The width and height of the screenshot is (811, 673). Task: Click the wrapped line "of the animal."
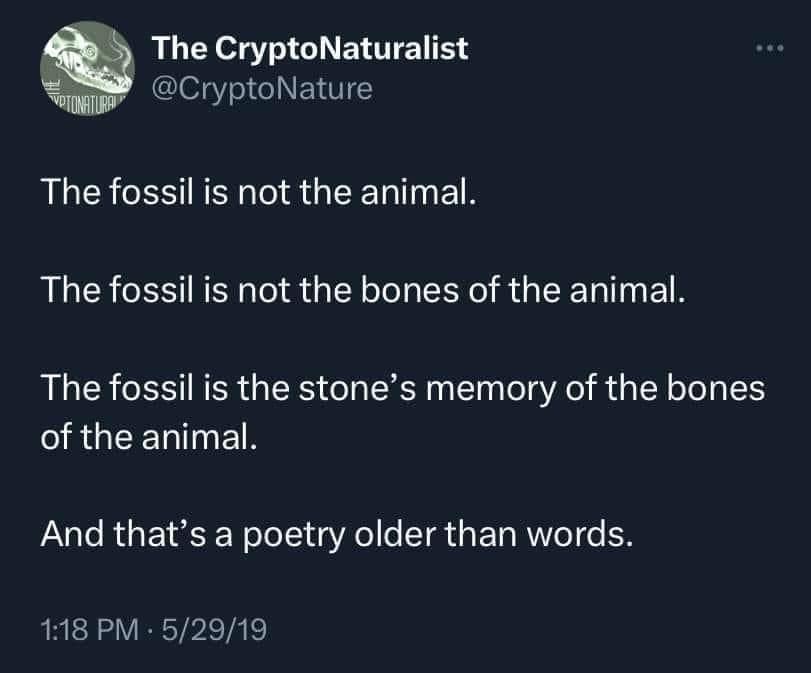pyautogui.click(x=149, y=438)
